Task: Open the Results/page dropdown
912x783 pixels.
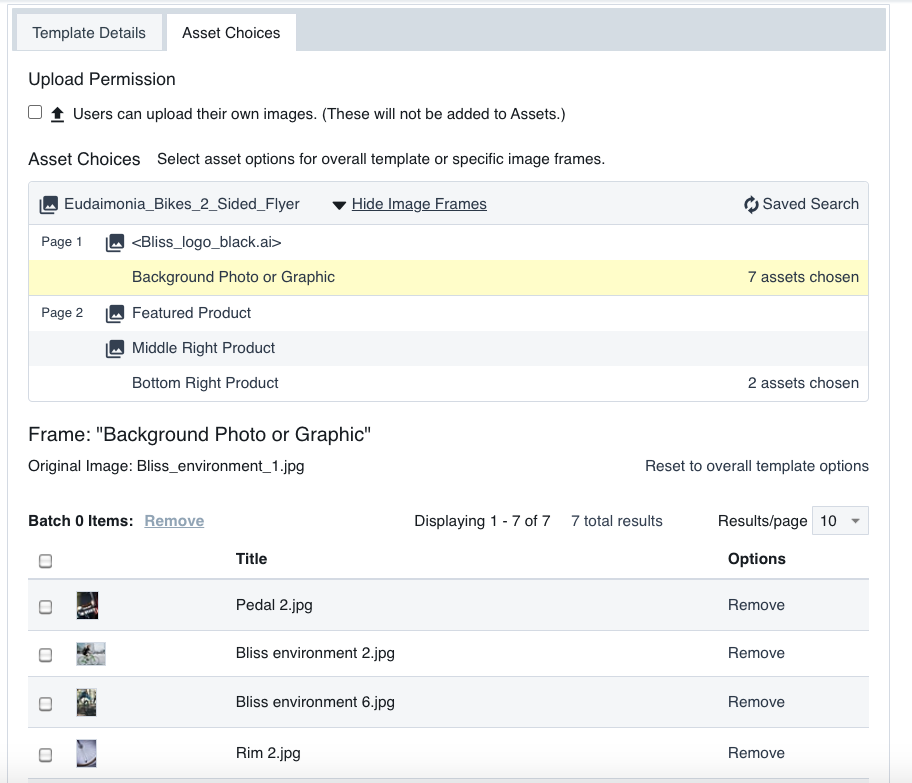Action: 840,521
